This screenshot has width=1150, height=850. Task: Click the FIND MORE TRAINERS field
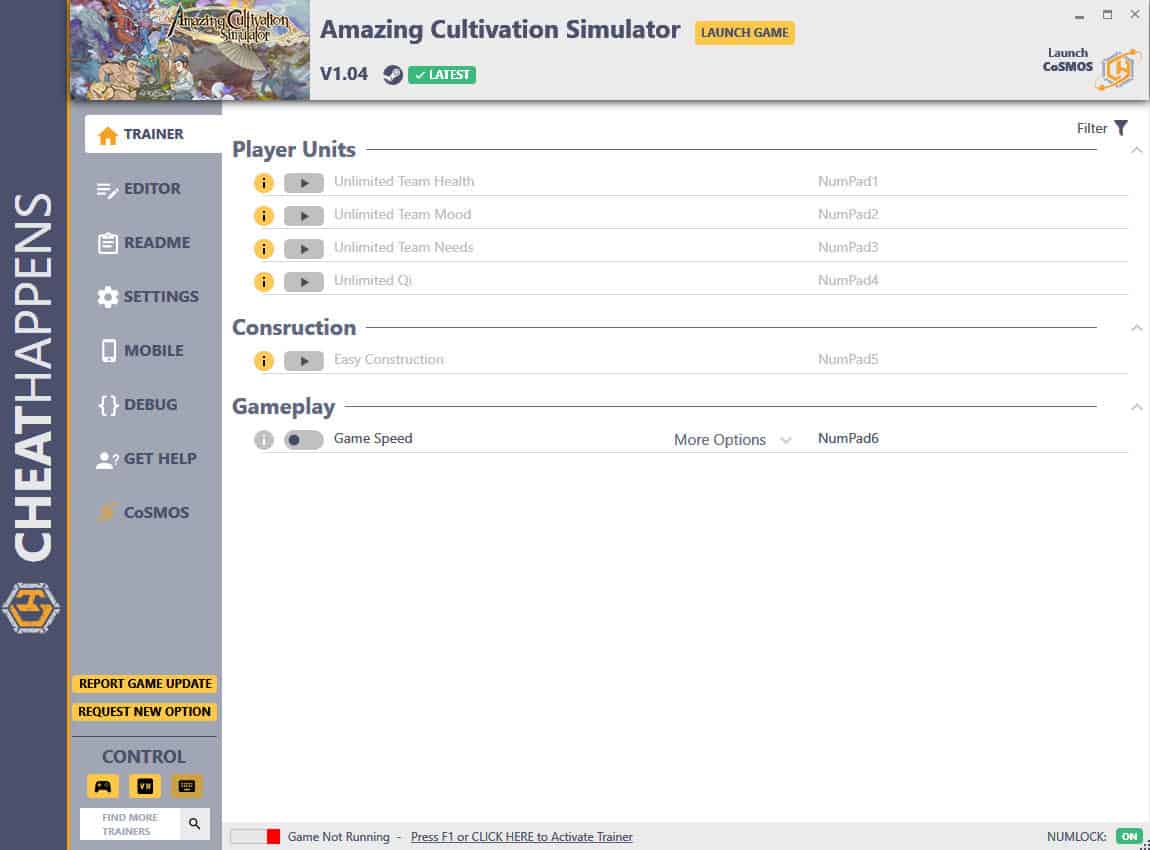[x=130, y=824]
